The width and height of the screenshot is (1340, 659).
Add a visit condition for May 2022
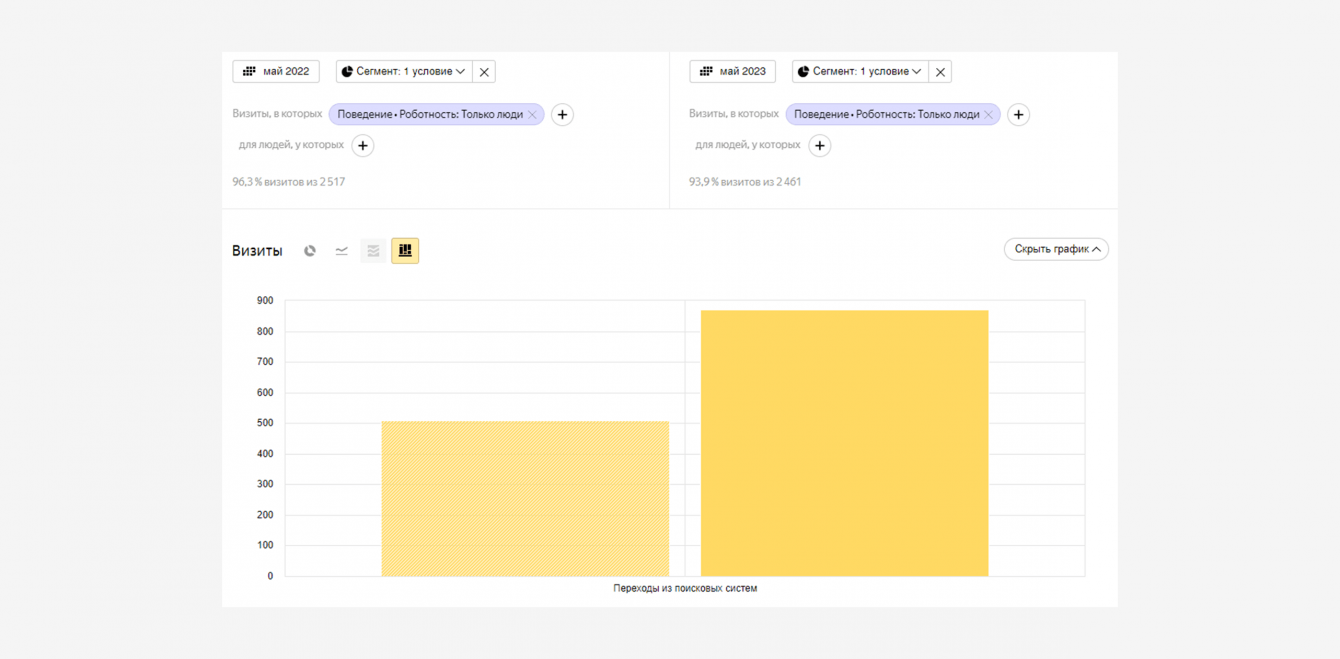click(x=562, y=115)
